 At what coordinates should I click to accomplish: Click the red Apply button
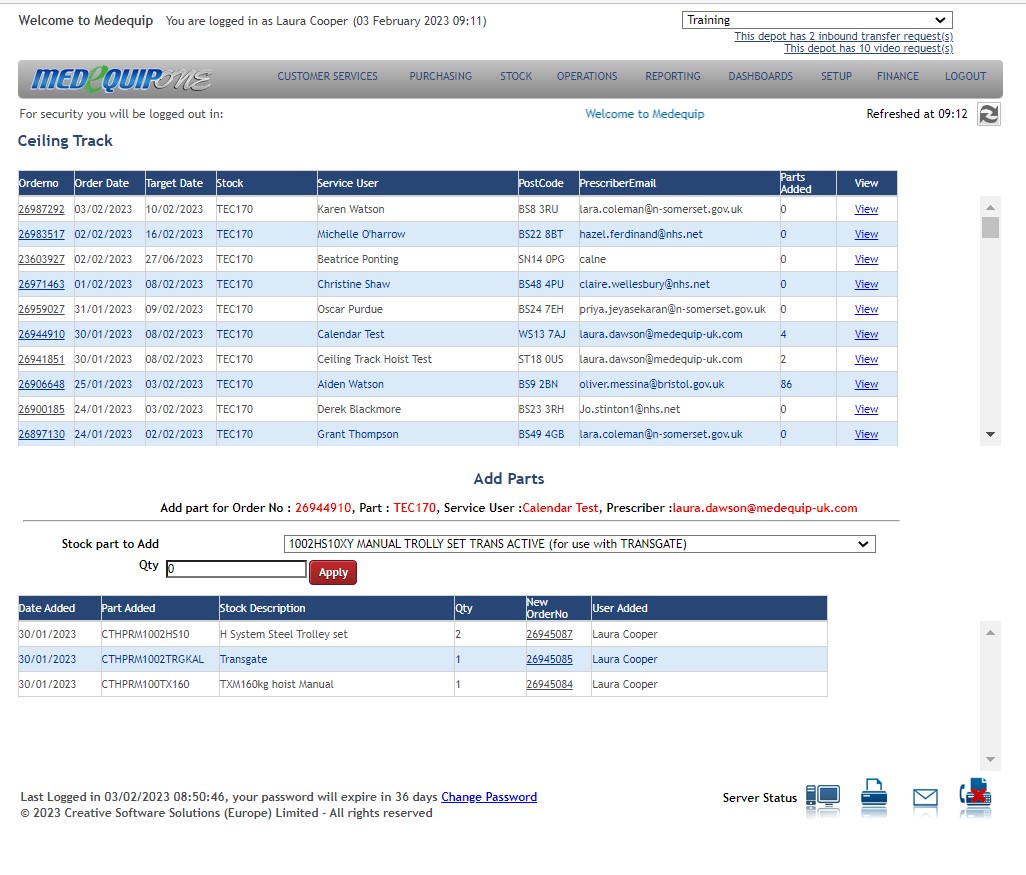pos(333,572)
